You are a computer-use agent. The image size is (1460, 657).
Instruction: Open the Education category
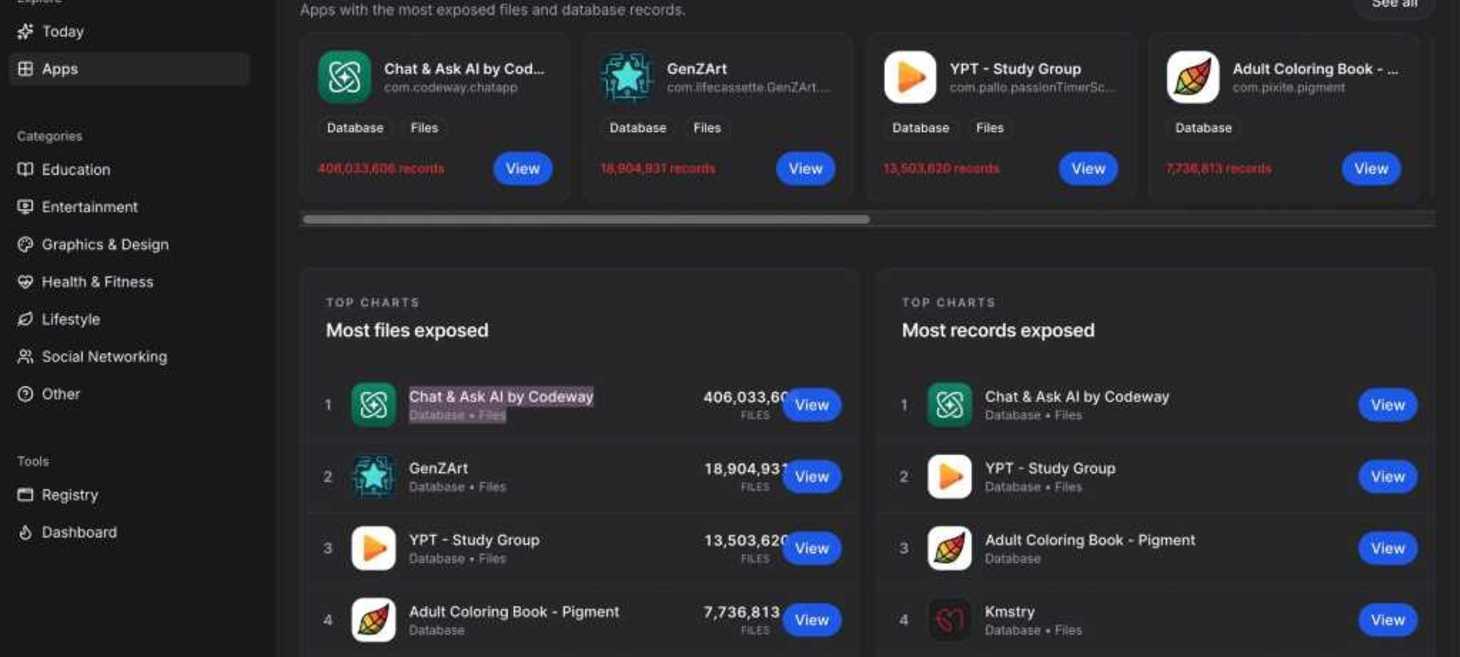(x=76, y=170)
